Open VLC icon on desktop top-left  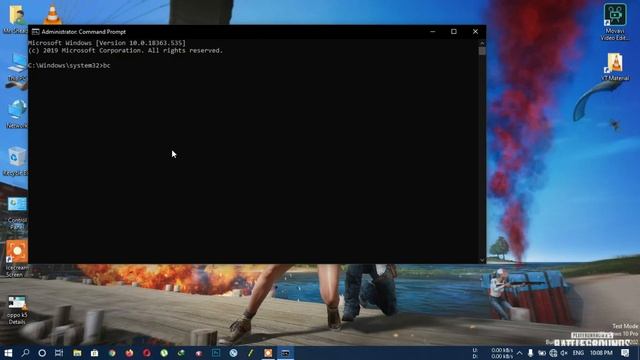(52, 15)
